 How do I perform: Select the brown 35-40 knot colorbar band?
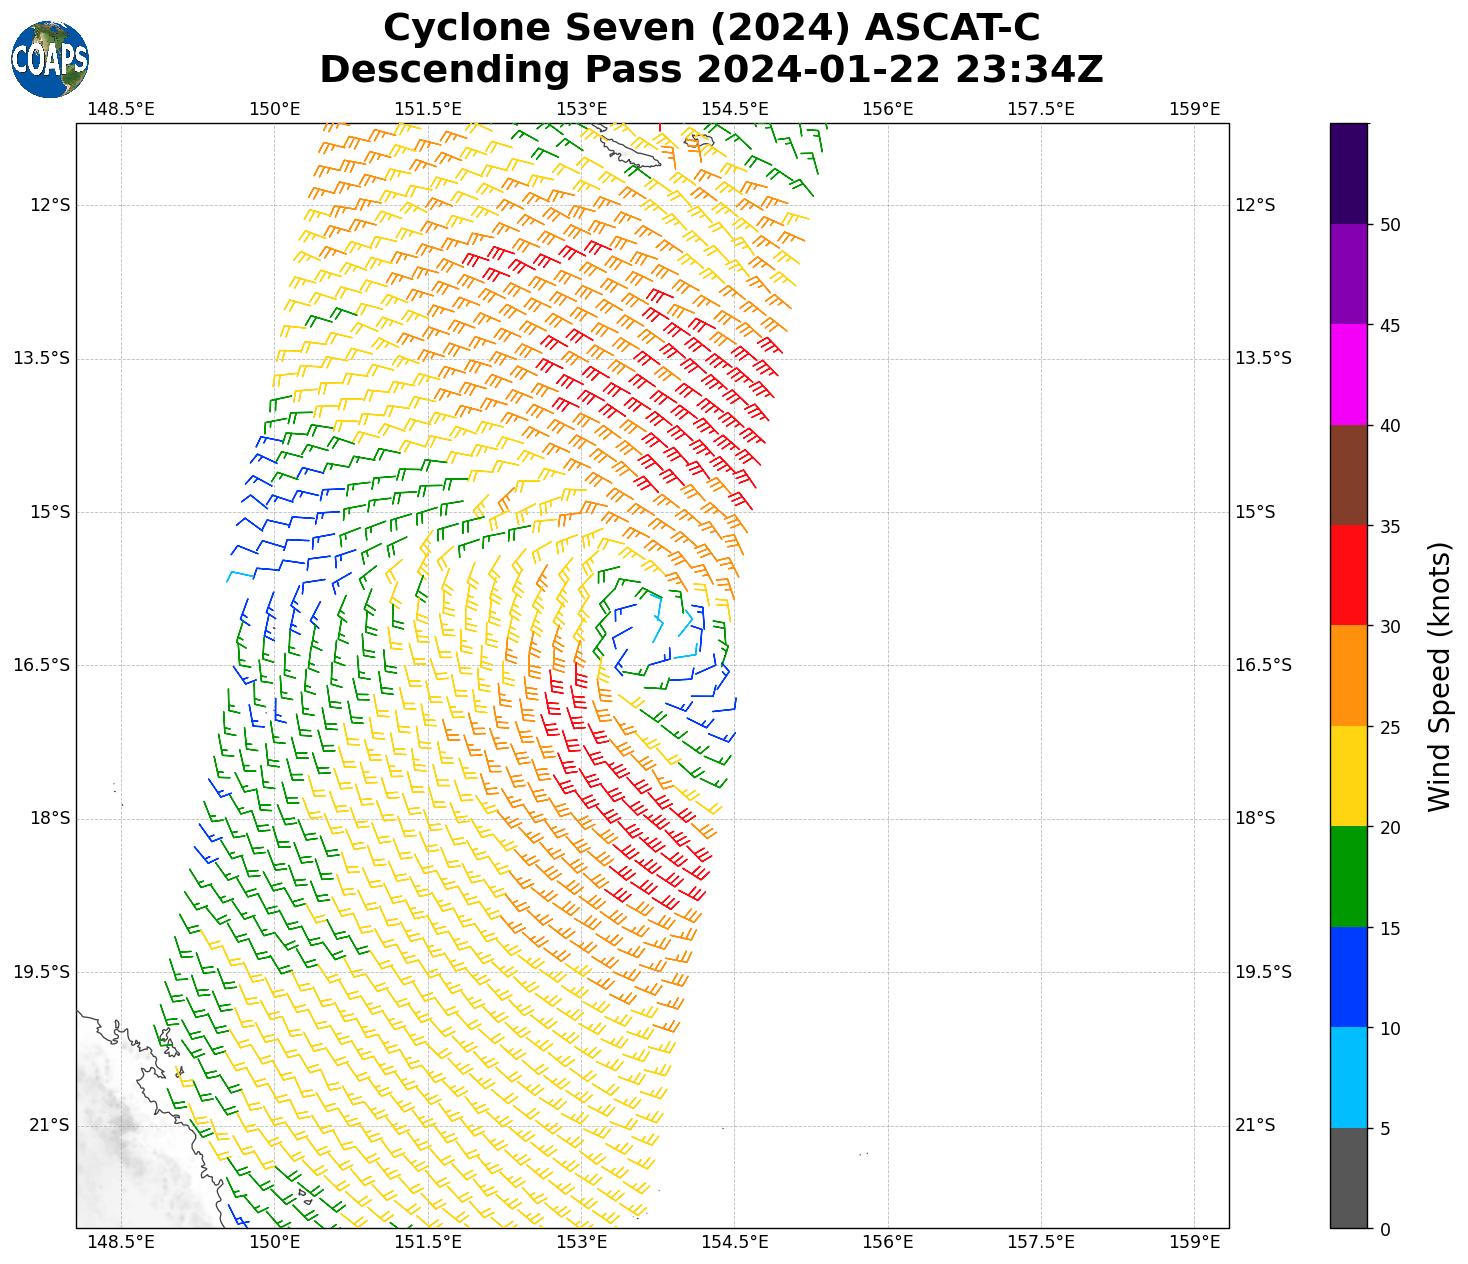point(1348,475)
